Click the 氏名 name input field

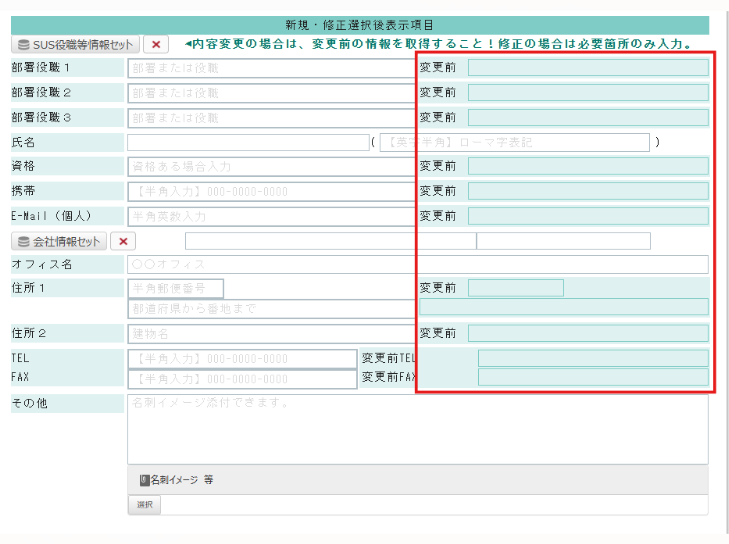(248, 142)
